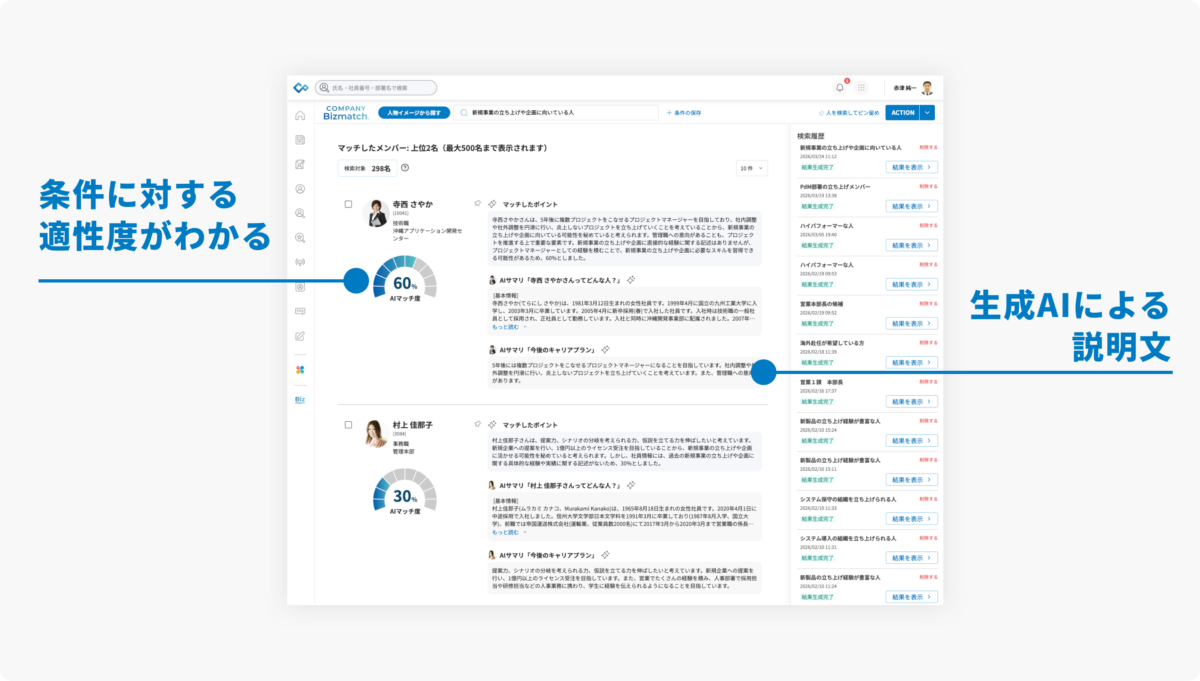This screenshot has width=1200, height=681.
Task: Click the 氏名・社員番号・部署名 search field
Action: (376, 88)
